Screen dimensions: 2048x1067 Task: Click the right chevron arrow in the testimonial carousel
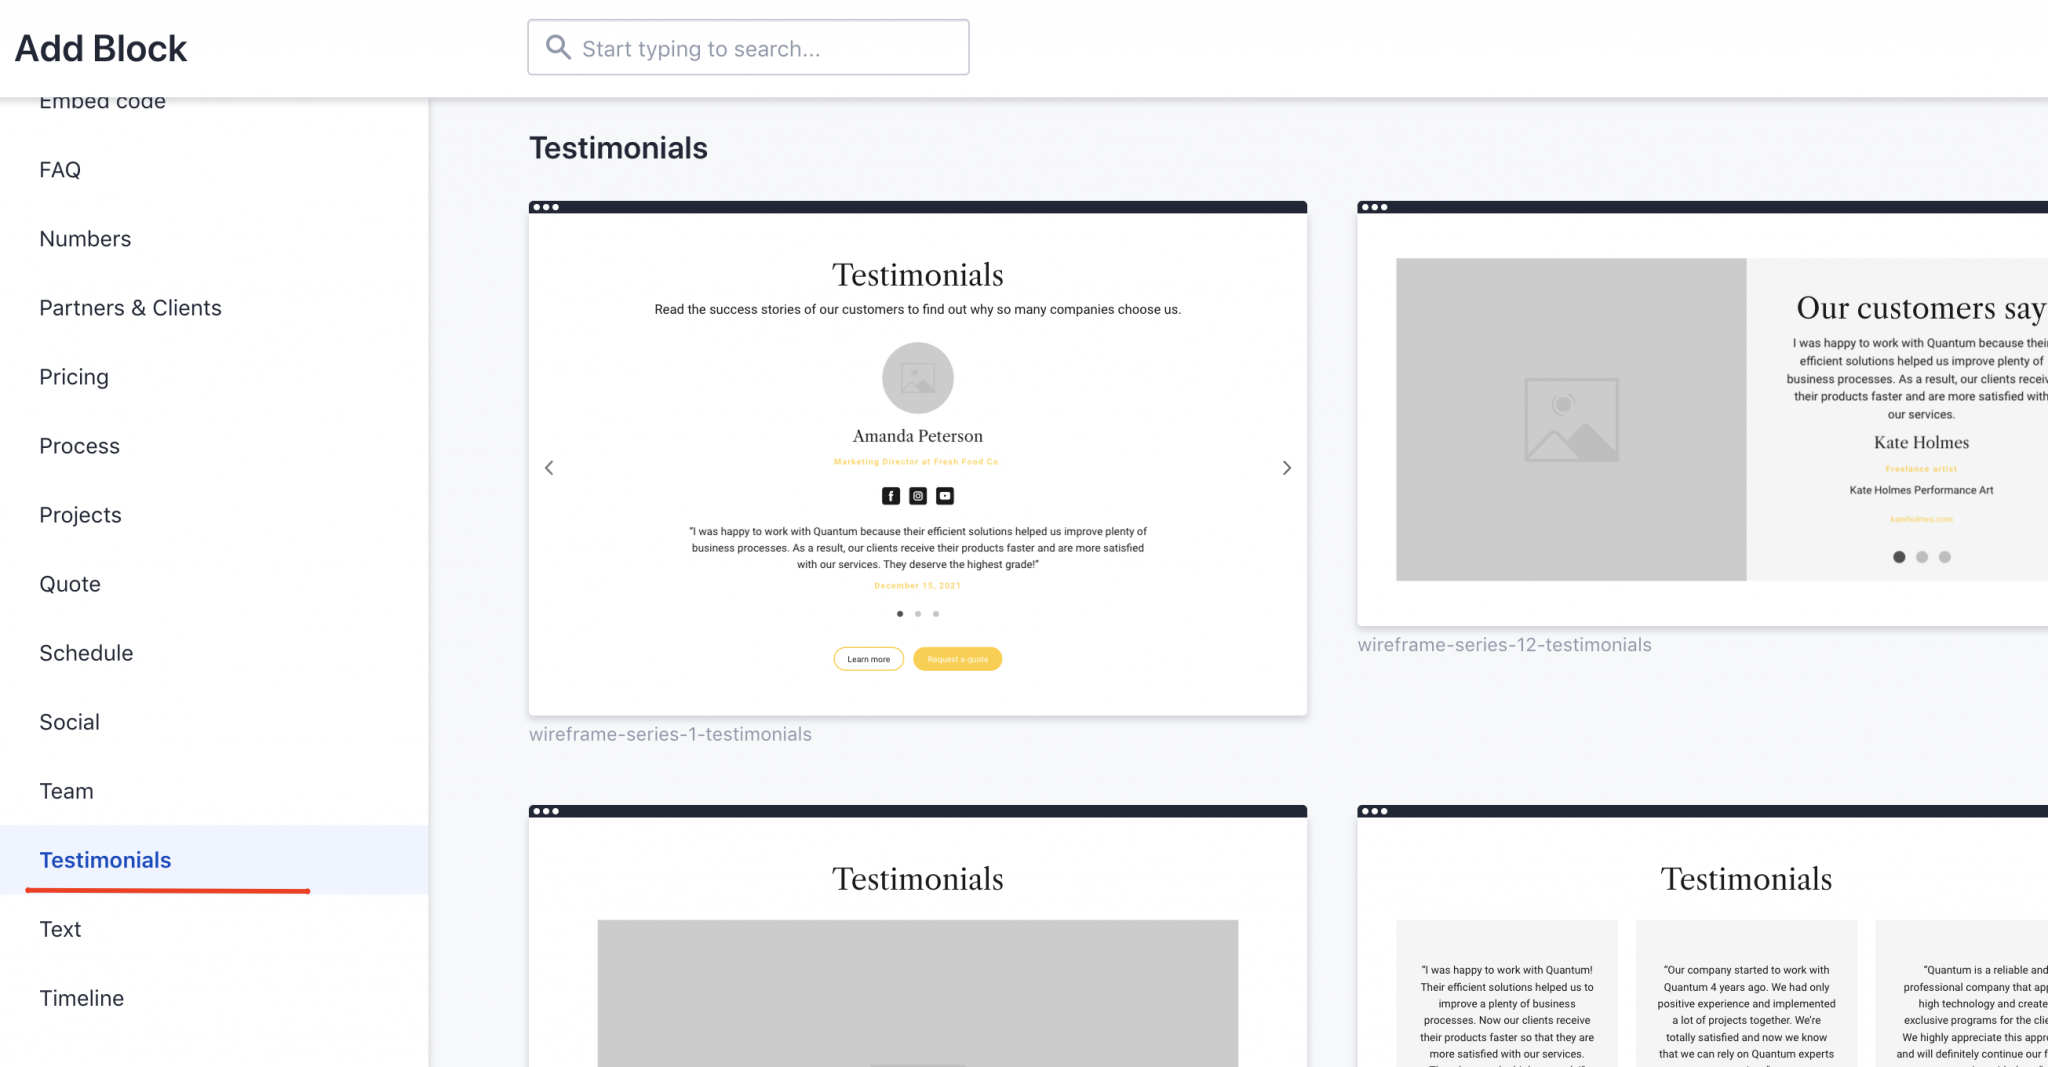[1287, 467]
